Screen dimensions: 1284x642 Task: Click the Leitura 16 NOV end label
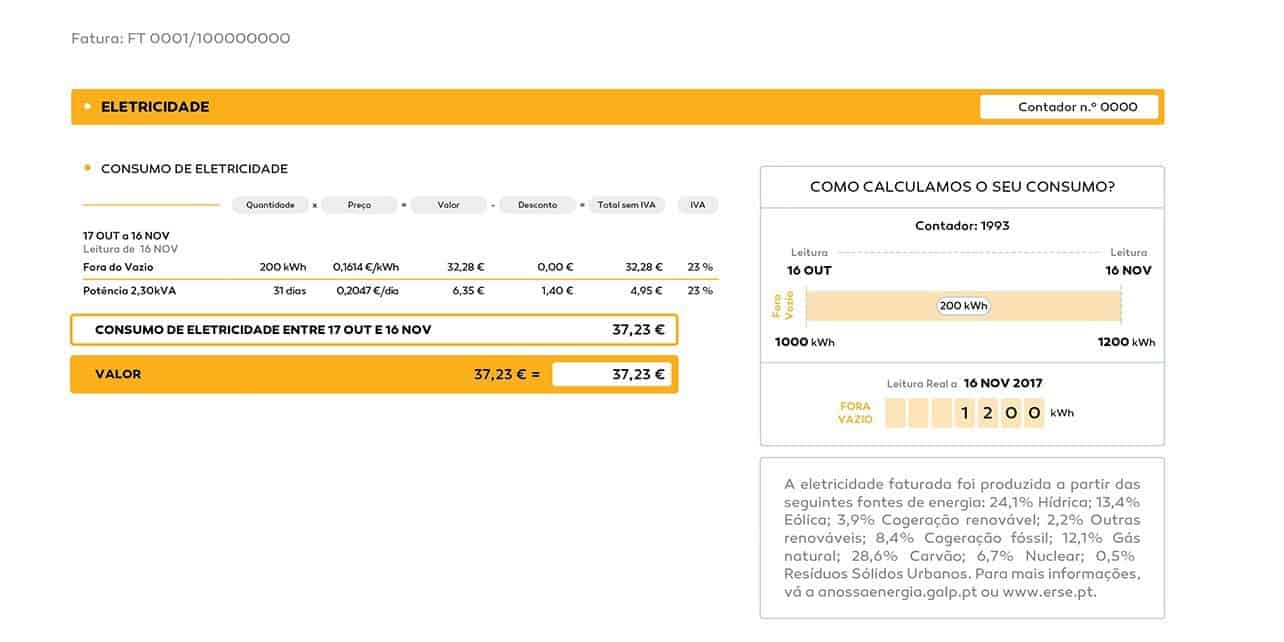[x=1128, y=263]
